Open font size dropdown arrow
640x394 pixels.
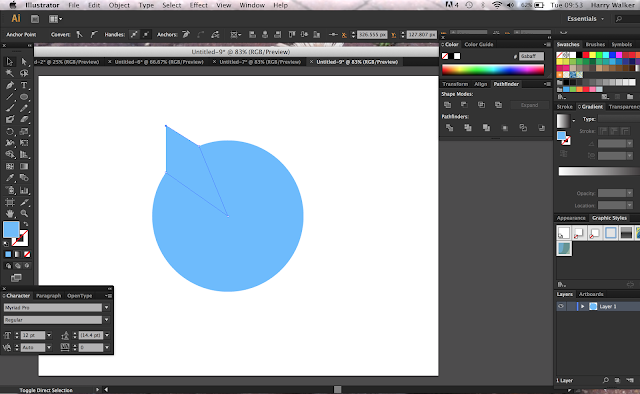click(x=49, y=335)
